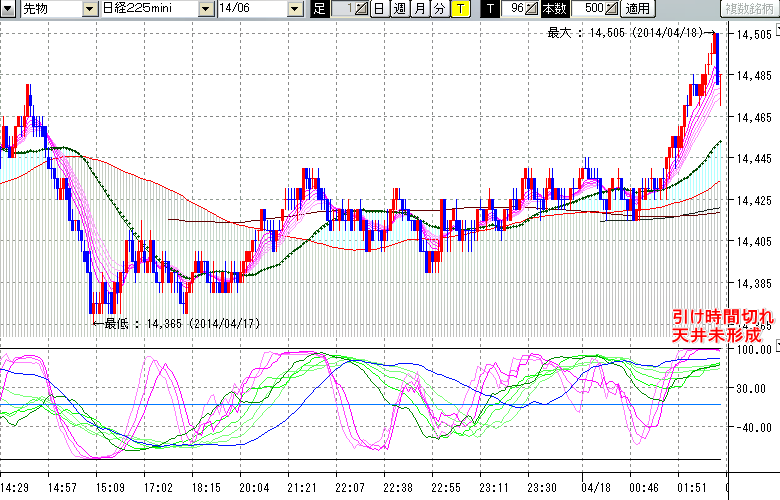Click the 複数銘柄 button

(750, 9)
